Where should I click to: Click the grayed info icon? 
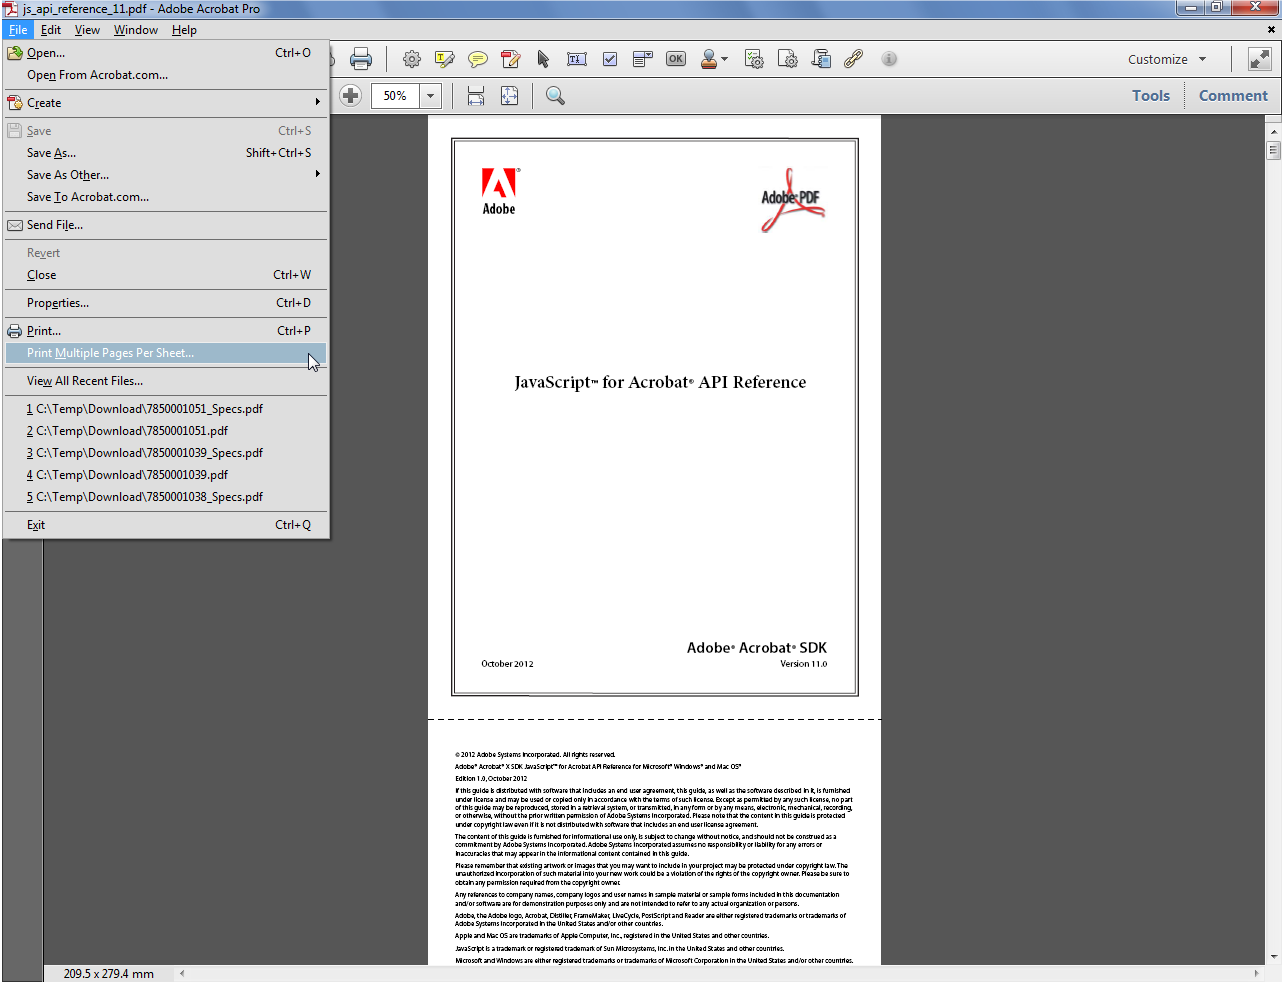(889, 59)
